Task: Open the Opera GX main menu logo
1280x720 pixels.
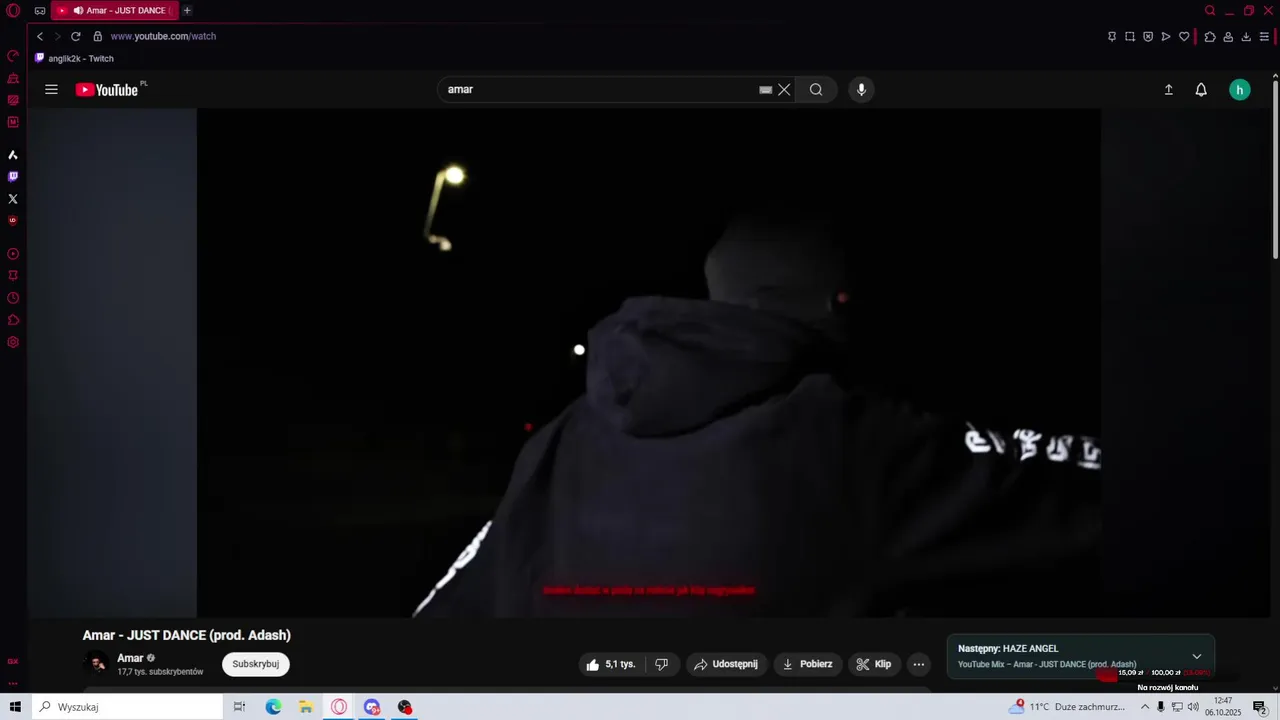Action: (x=13, y=11)
